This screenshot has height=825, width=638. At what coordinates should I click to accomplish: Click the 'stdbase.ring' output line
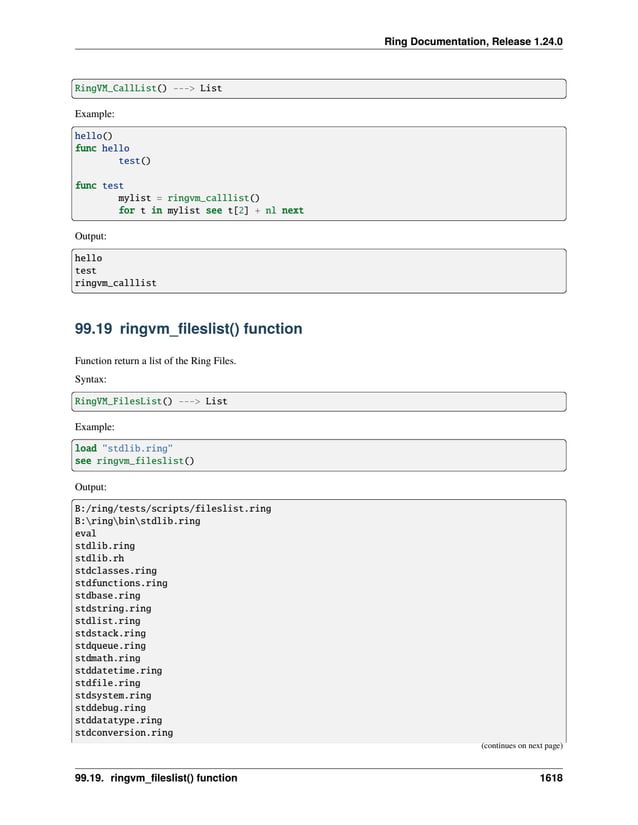click(x=107, y=596)
